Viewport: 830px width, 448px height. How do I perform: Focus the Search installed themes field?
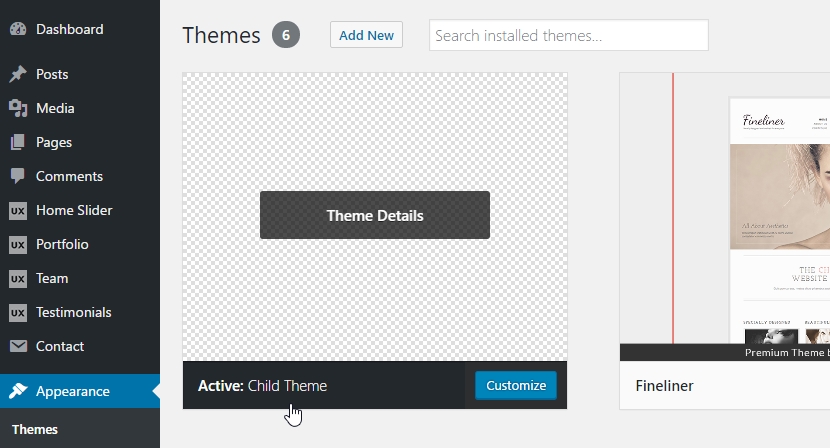pyautogui.click(x=569, y=35)
